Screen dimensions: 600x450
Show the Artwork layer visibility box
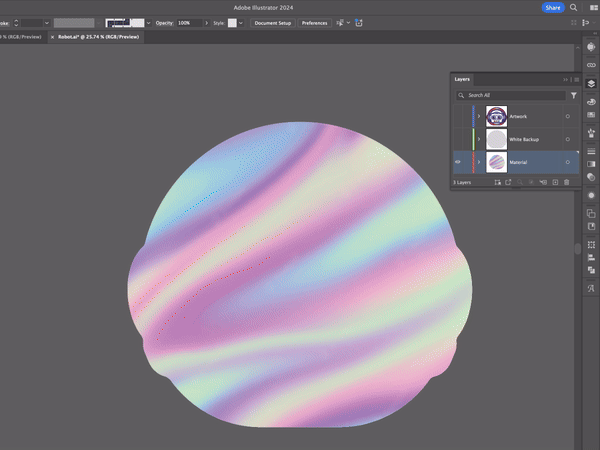pyautogui.click(x=458, y=116)
